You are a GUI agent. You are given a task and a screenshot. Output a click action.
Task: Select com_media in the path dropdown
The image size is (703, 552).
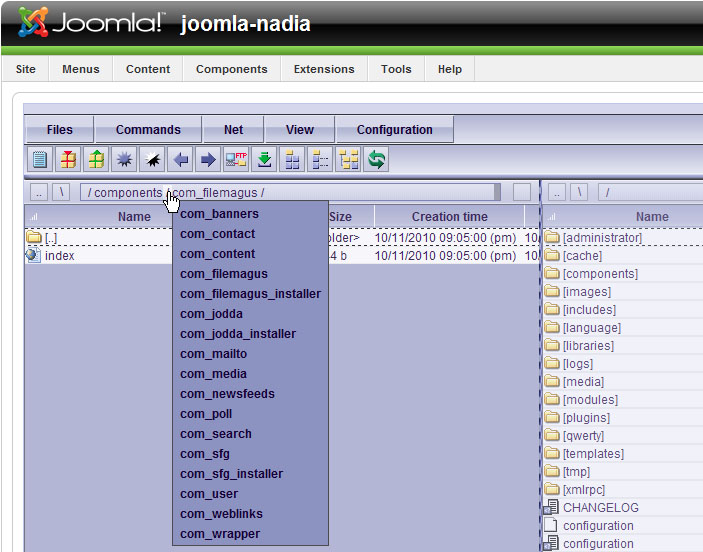[x=250, y=374]
